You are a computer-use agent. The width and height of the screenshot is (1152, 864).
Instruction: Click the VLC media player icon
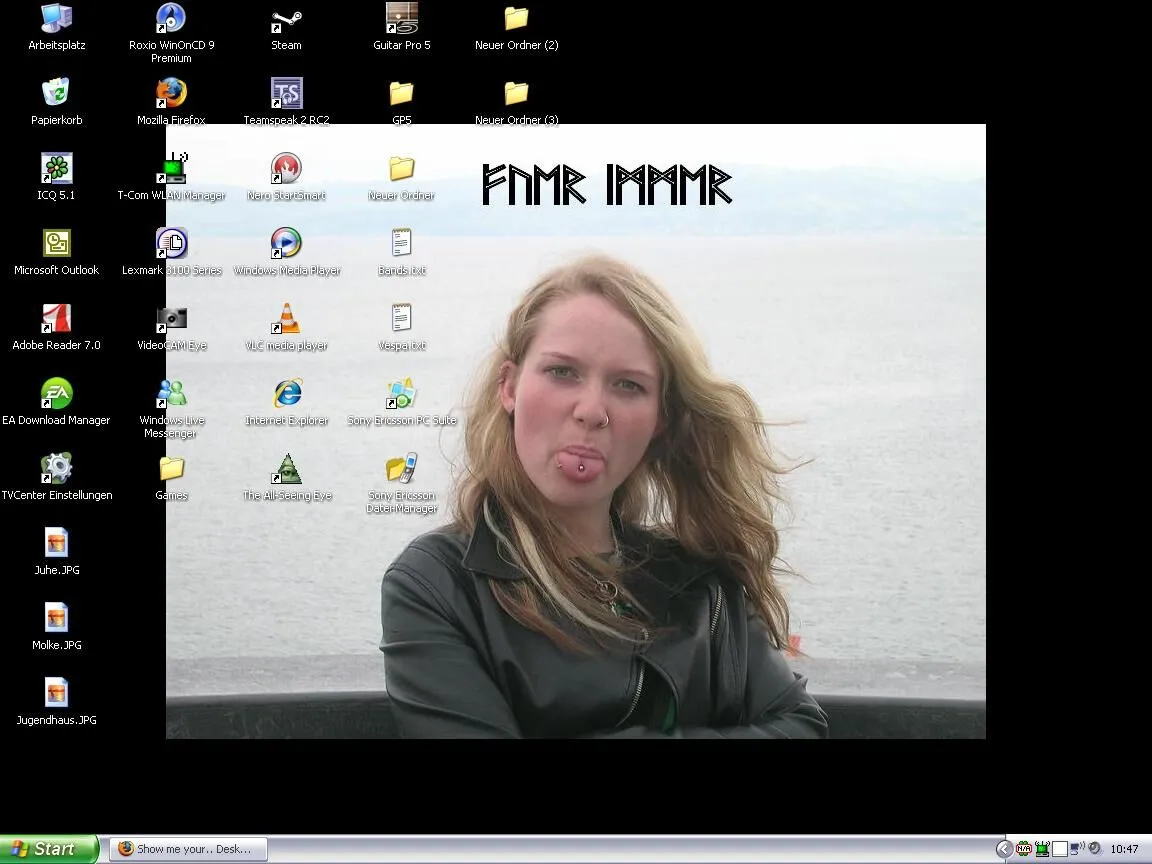pos(286,319)
